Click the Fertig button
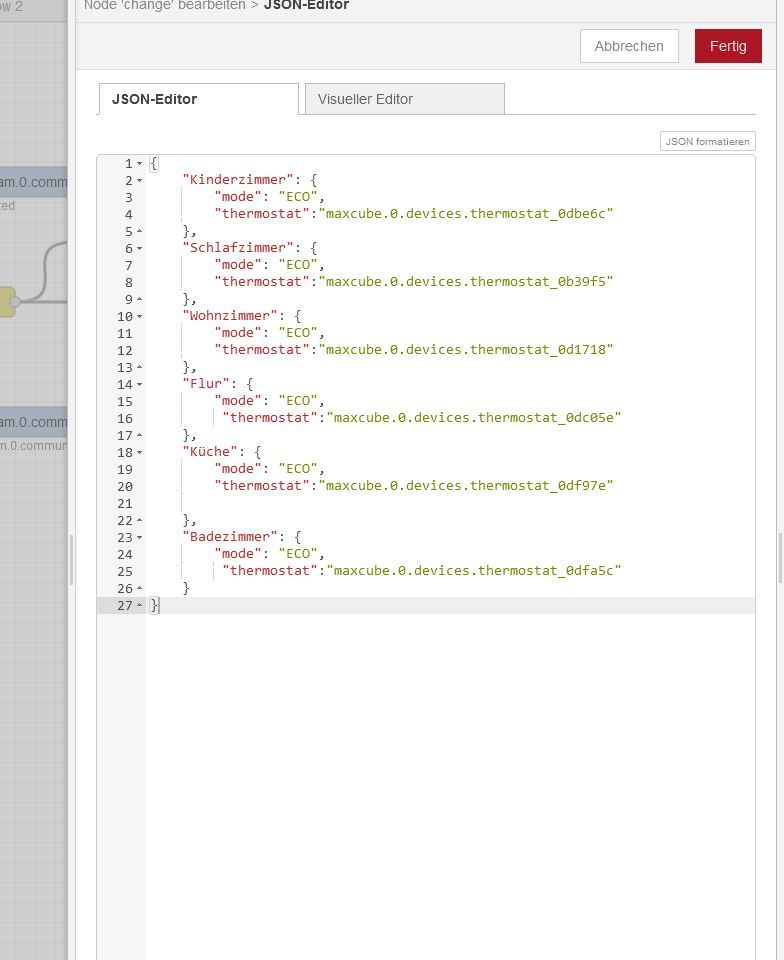 click(727, 46)
